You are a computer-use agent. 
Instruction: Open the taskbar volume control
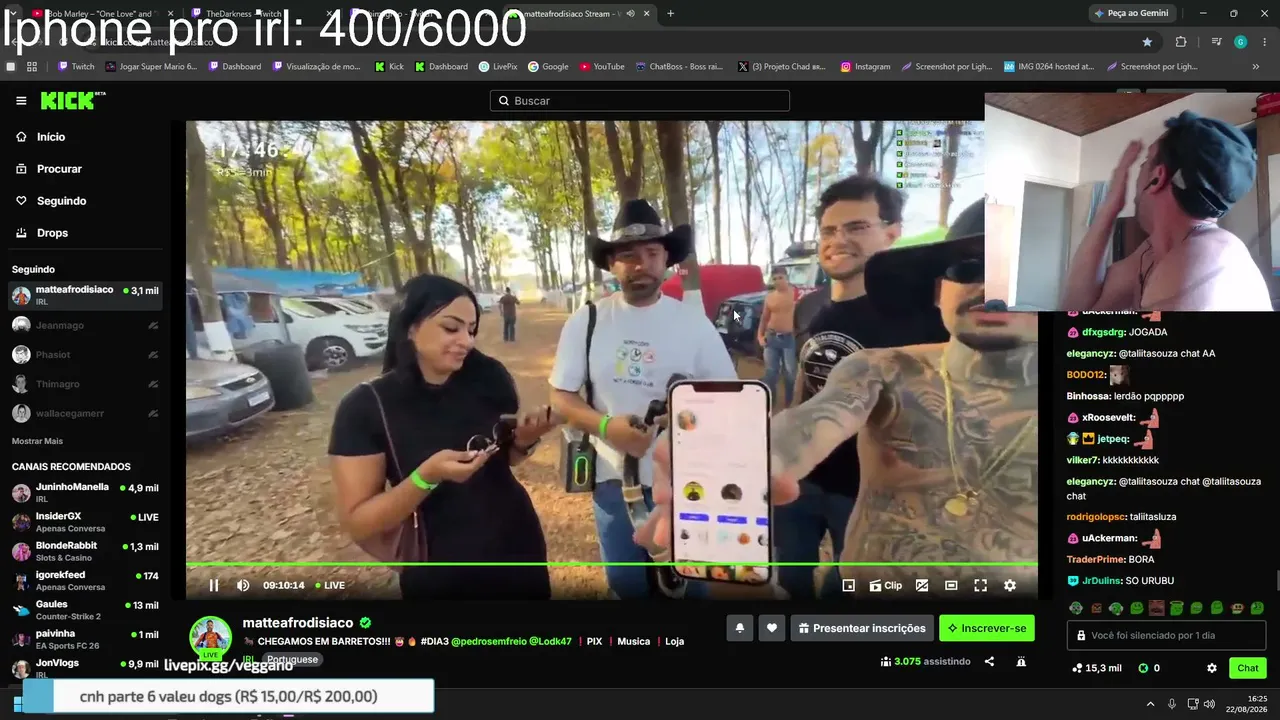tap(1209, 704)
